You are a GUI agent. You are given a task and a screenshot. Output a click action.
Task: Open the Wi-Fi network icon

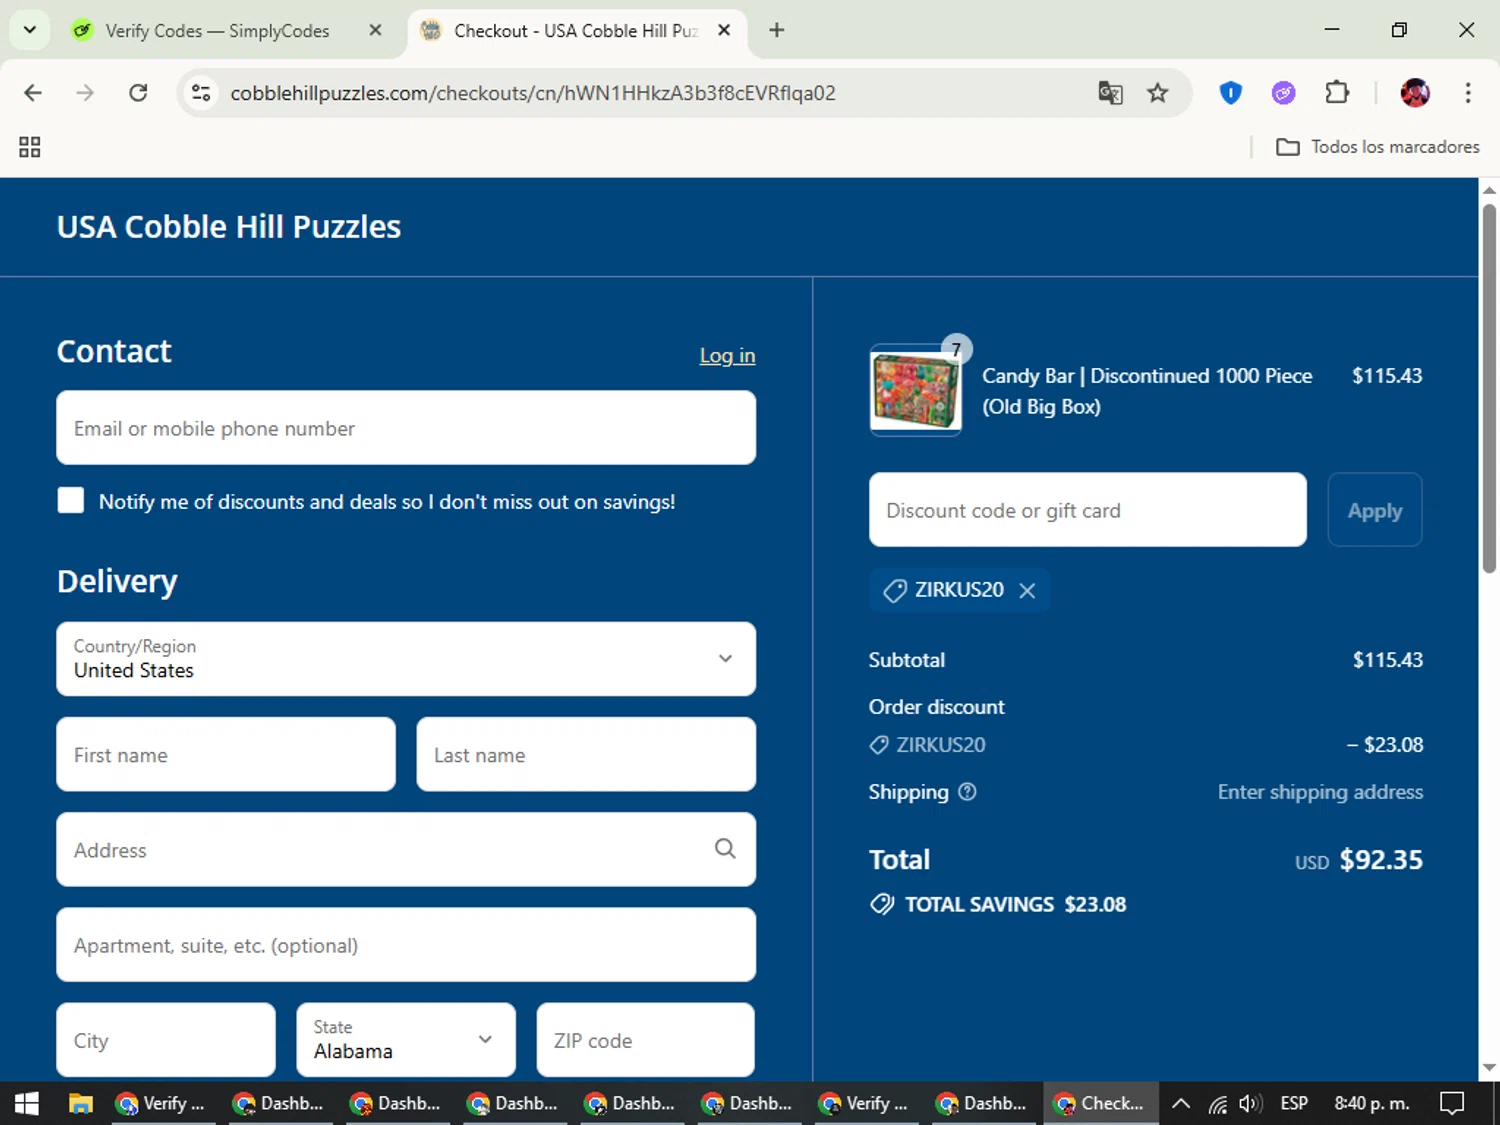1217,1104
